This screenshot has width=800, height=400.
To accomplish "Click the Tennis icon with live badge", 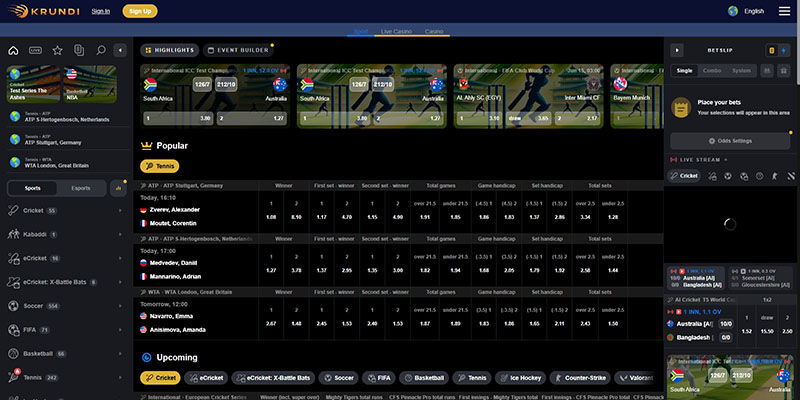I will (x=13, y=377).
